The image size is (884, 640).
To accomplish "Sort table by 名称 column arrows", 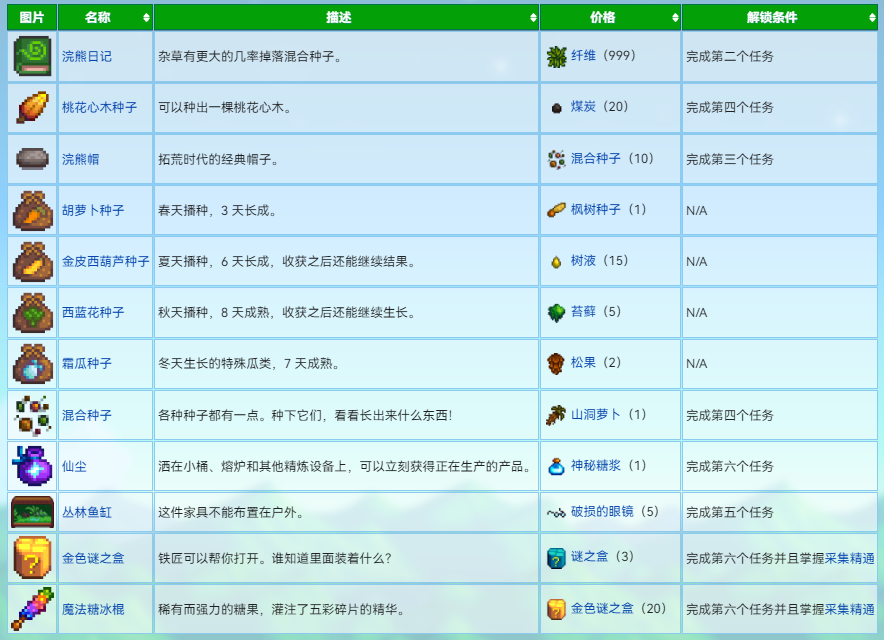I will [146, 17].
